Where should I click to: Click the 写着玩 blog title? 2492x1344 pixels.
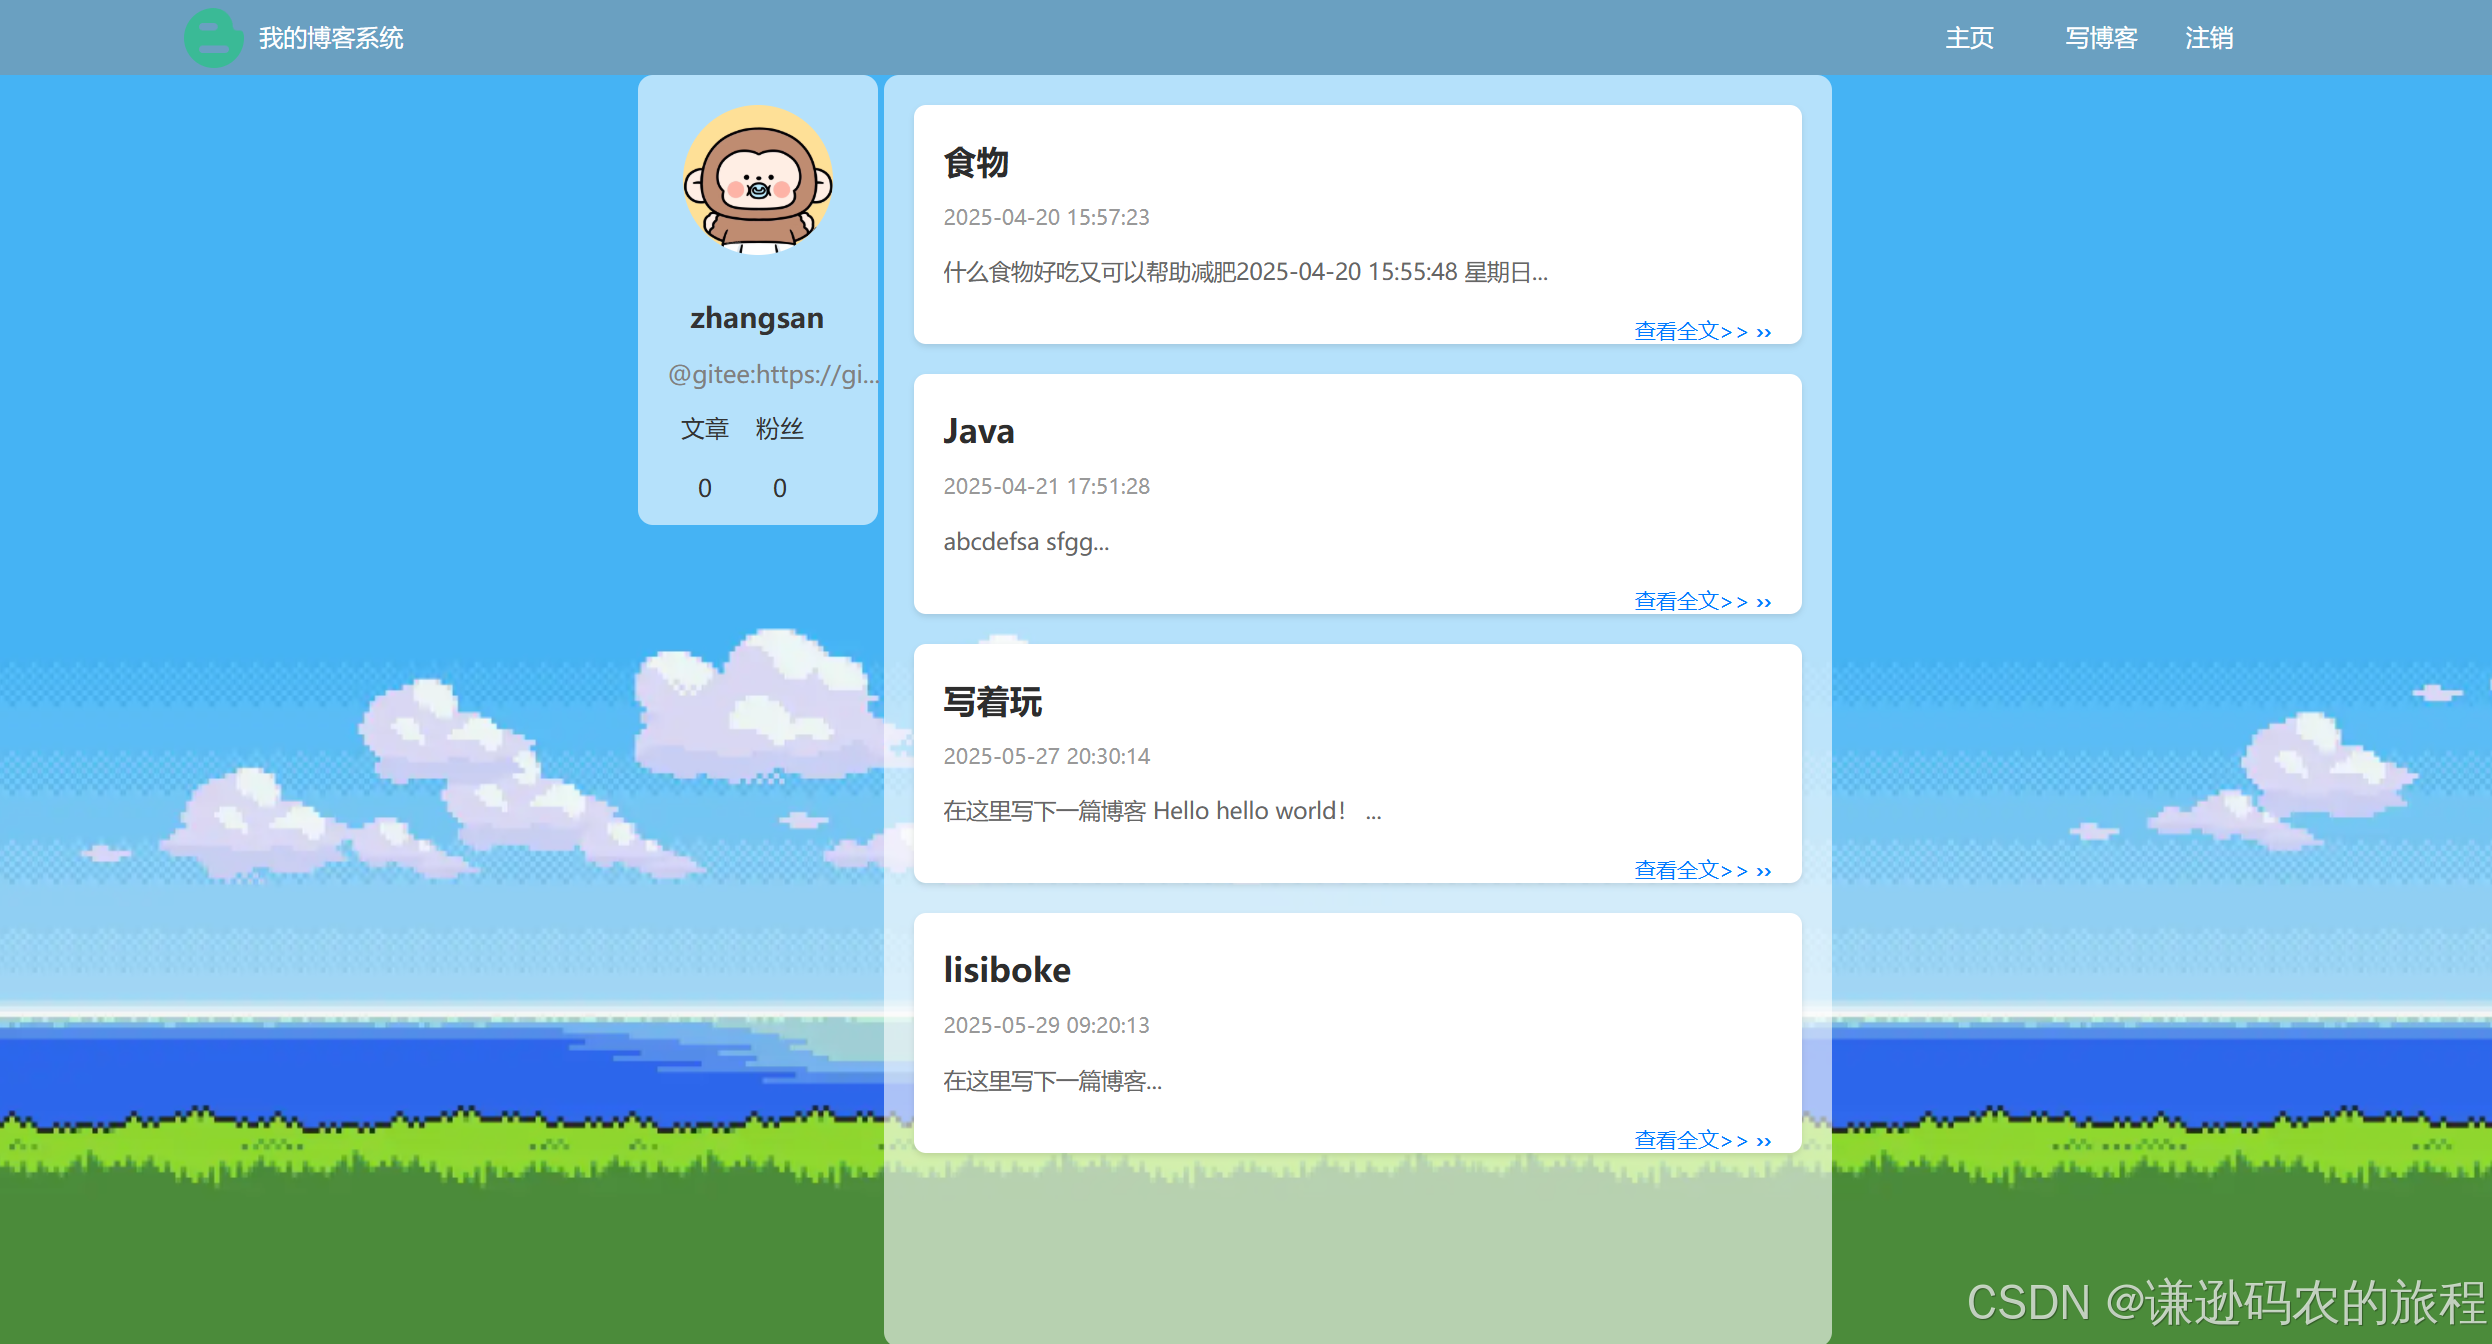pos(993,701)
